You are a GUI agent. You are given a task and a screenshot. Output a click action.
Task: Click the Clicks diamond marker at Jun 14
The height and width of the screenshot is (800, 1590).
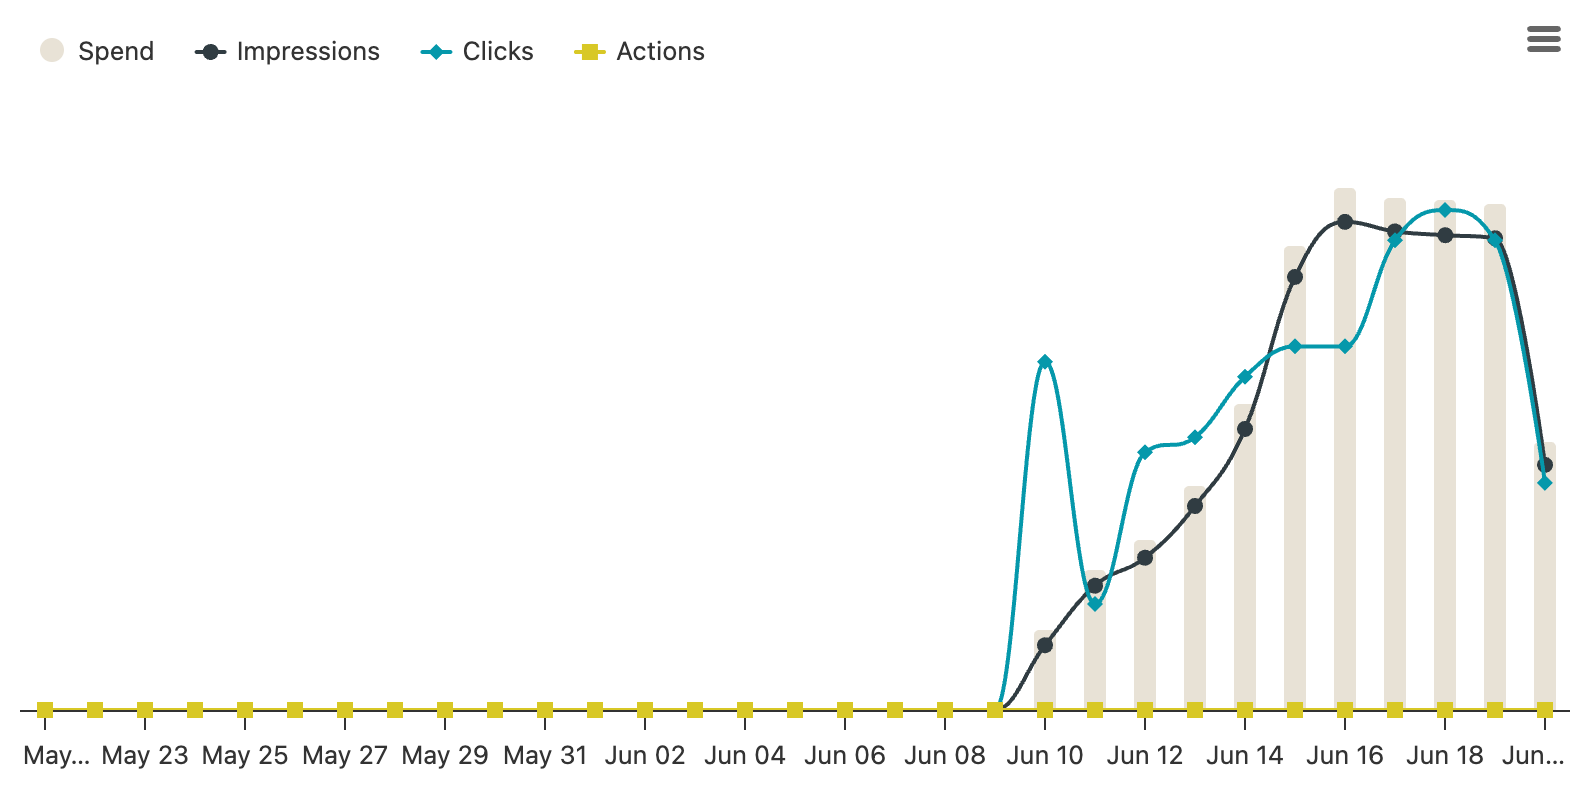(x=1245, y=377)
